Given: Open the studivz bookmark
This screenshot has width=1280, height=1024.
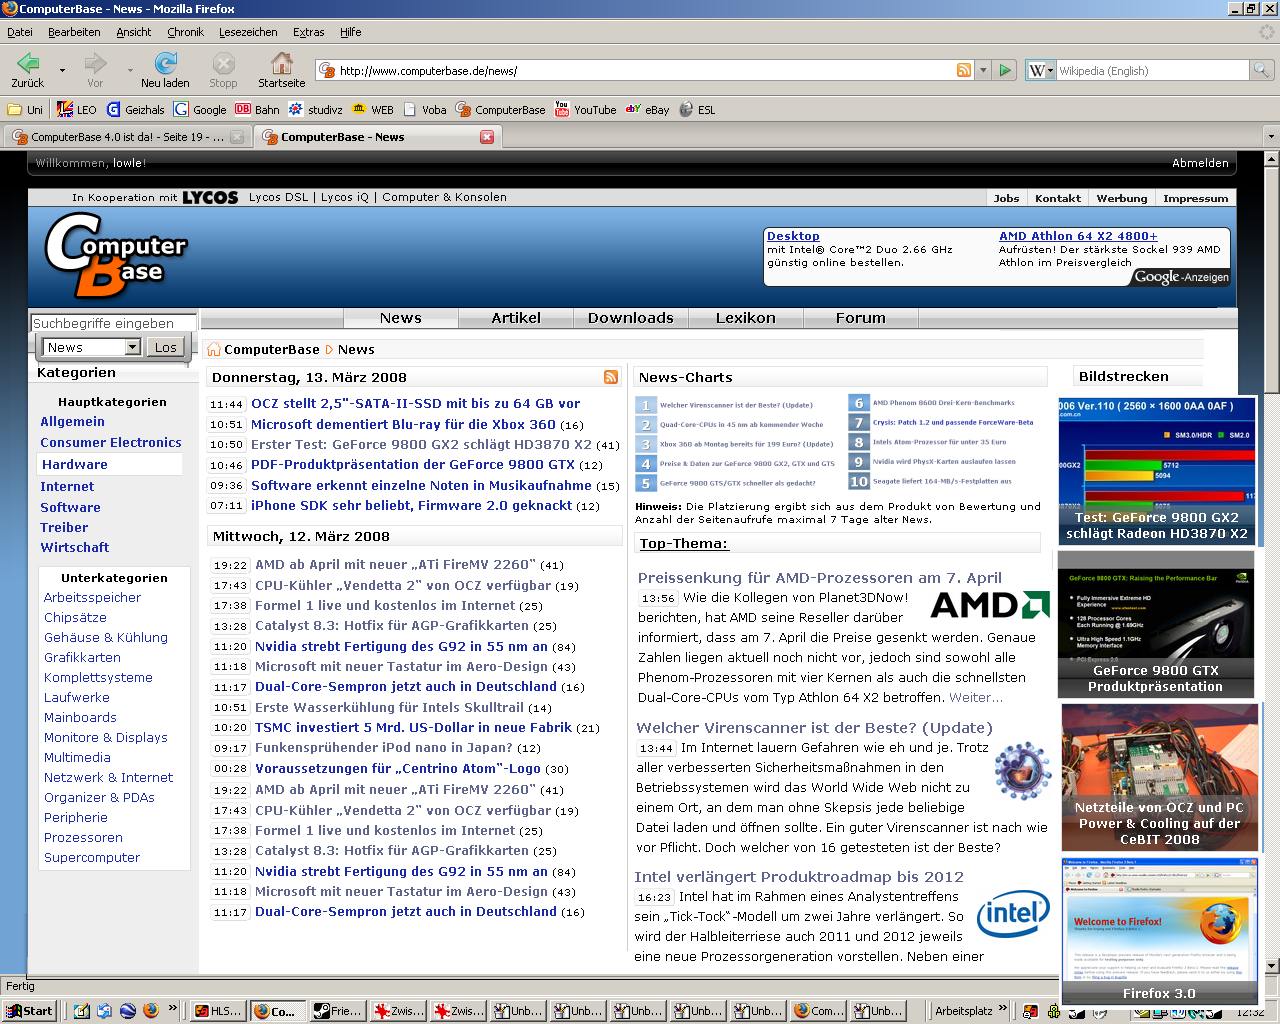Looking at the screenshot, I should point(315,110).
